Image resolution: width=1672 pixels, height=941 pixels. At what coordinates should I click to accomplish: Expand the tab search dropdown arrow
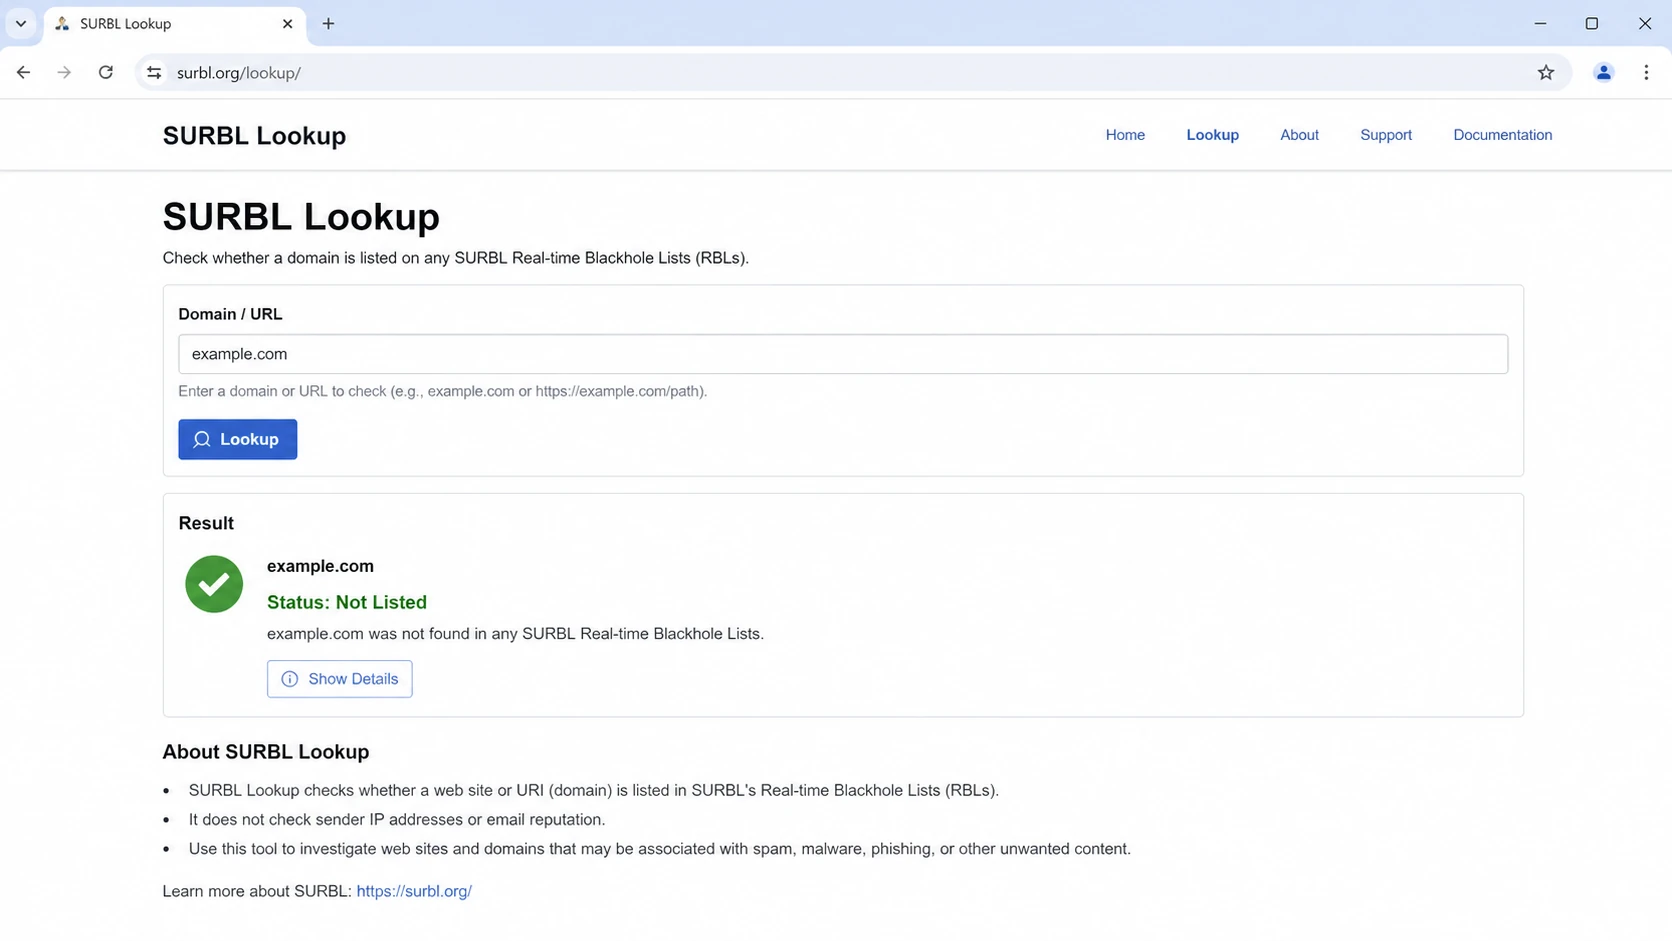click(x=20, y=23)
